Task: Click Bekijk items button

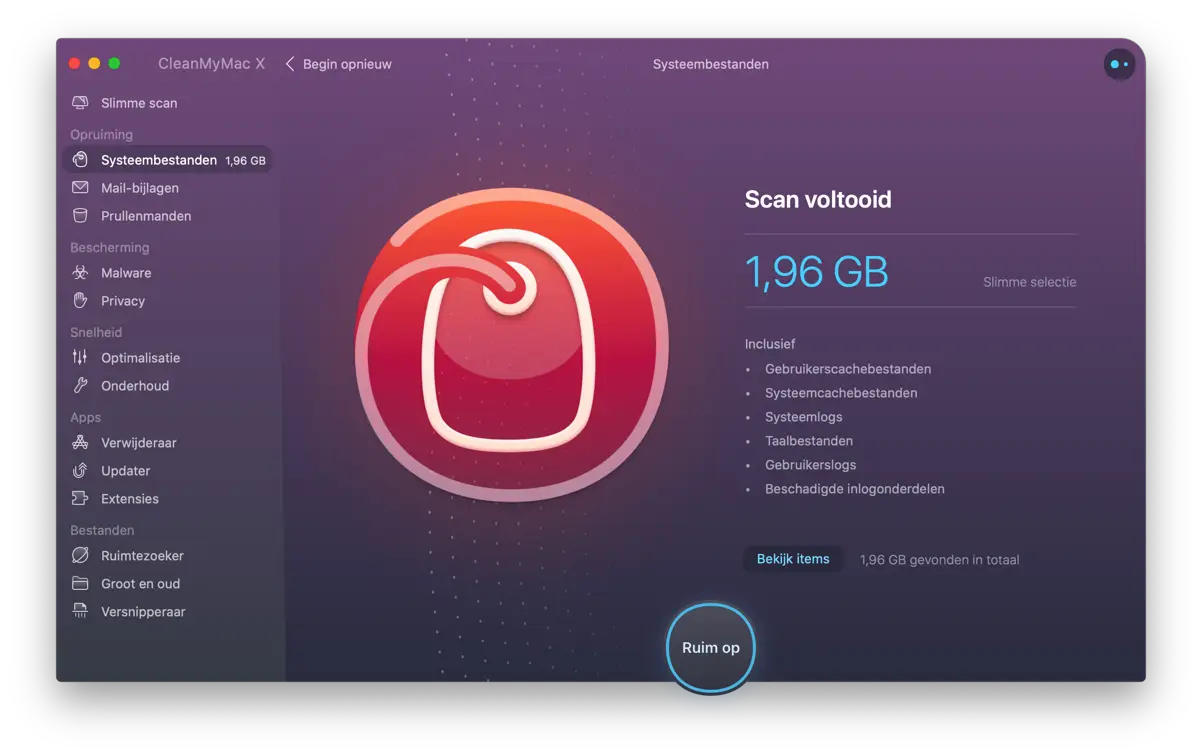Action: (793, 559)
